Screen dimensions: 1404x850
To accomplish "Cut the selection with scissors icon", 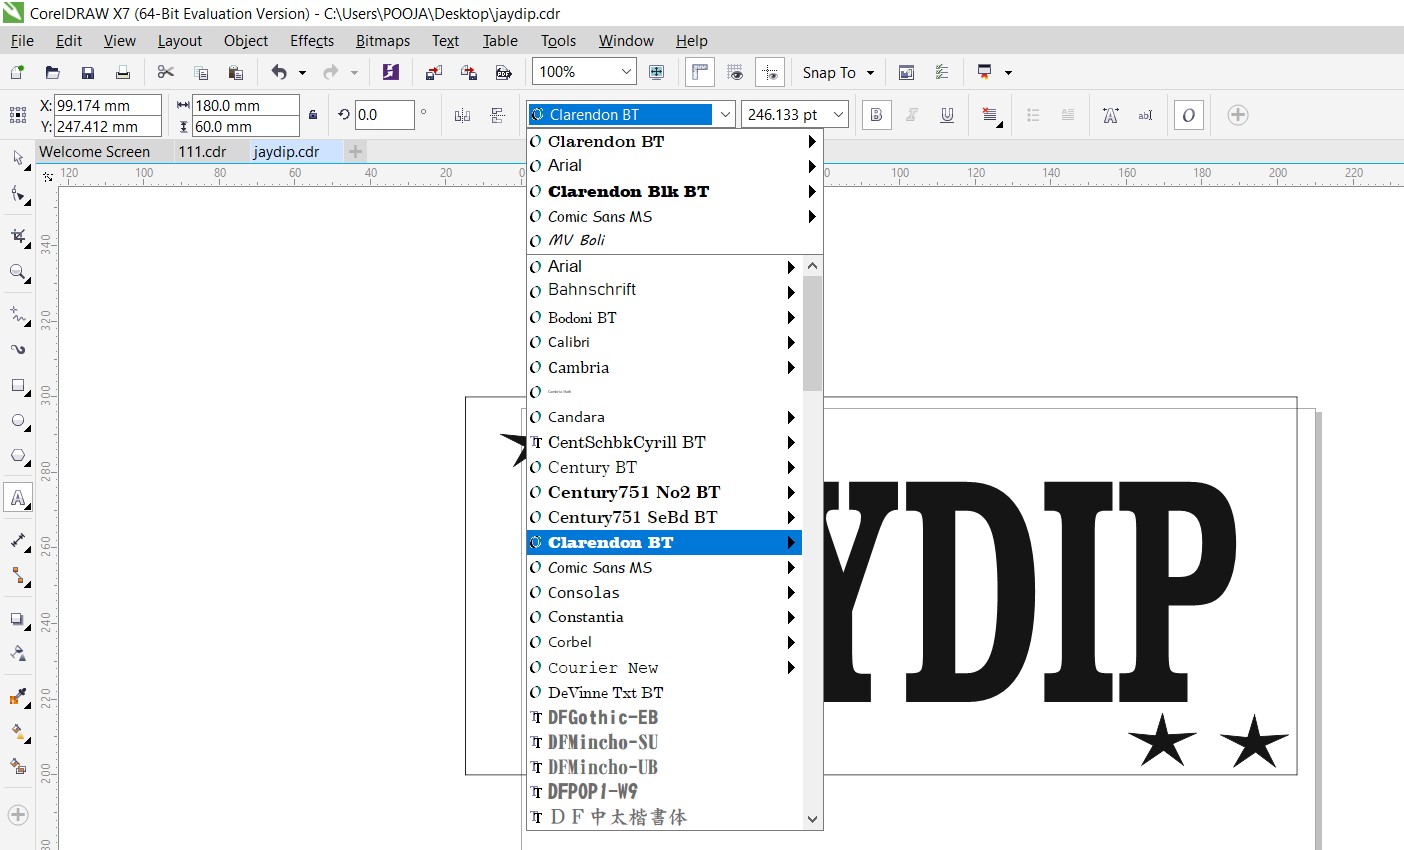I will [x=166, y=72].
